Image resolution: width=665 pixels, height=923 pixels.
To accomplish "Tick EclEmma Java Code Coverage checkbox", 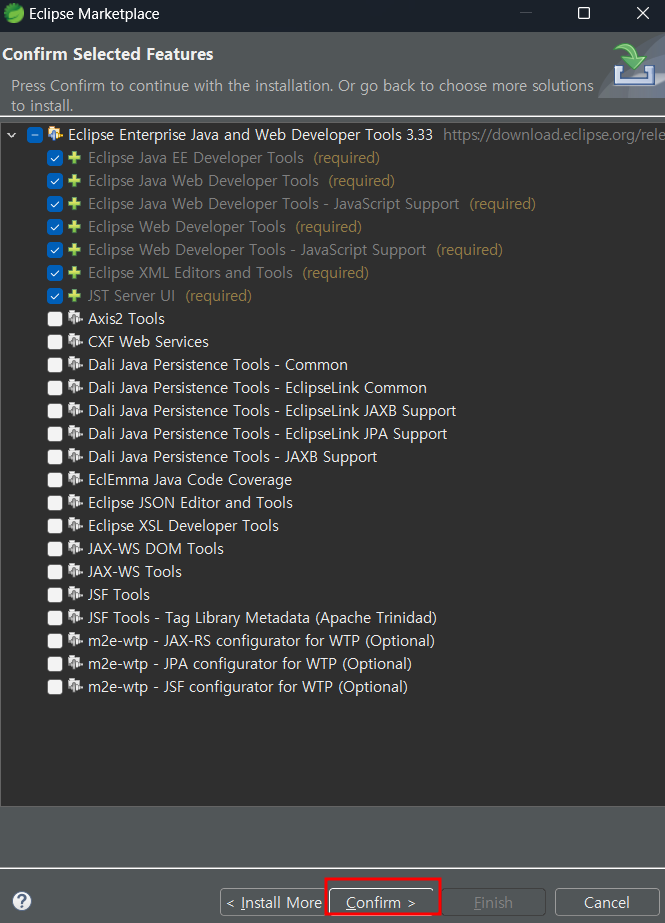I will (x=55, y=480).
